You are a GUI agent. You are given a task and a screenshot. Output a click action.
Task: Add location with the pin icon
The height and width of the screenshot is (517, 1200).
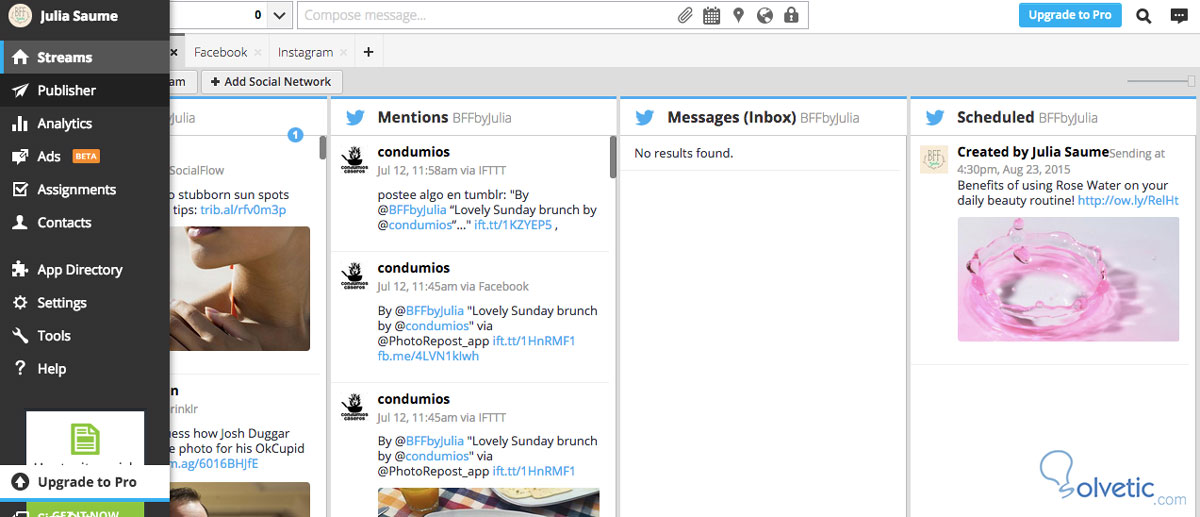pos(739,15)
